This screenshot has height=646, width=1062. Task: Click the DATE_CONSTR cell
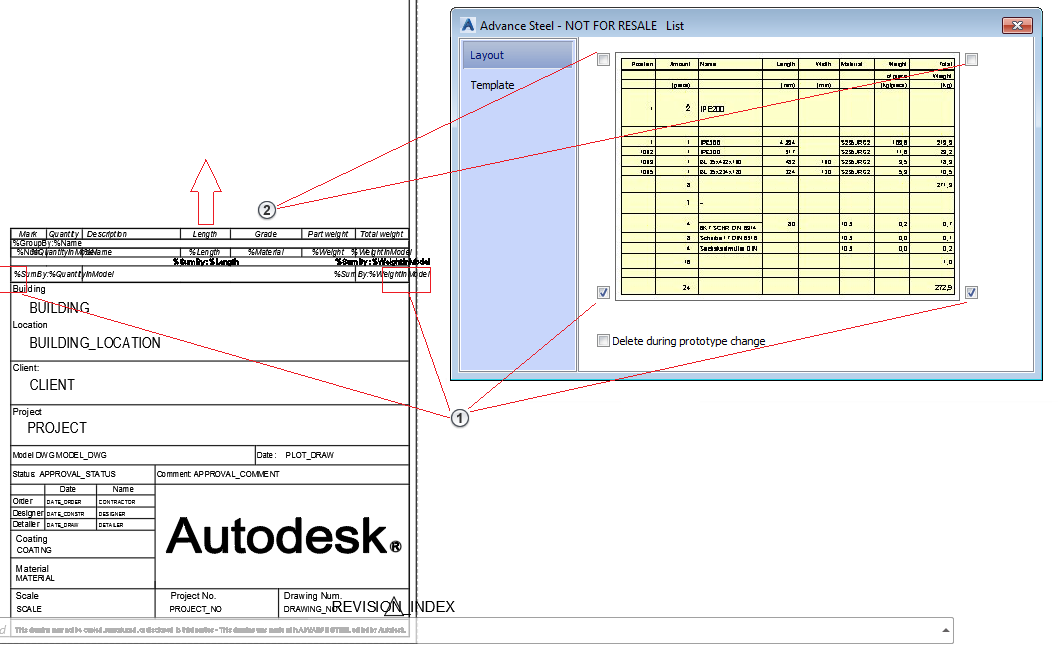[66, 514]
